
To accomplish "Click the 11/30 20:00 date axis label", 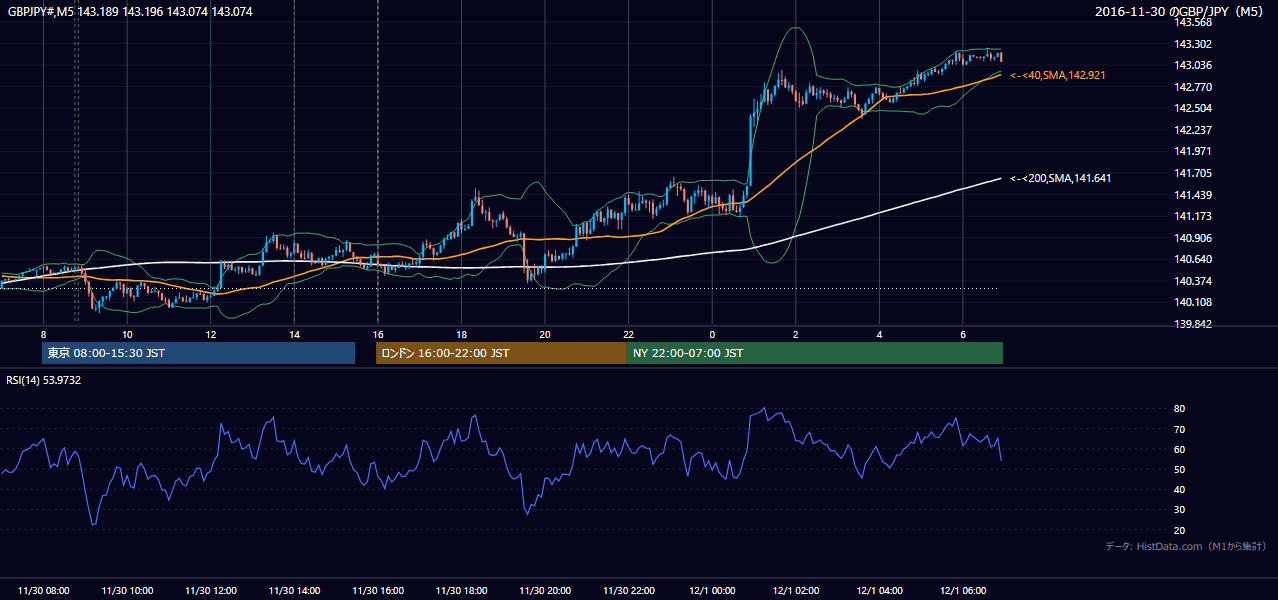I will pyautogui.click(x=545, y=591).
